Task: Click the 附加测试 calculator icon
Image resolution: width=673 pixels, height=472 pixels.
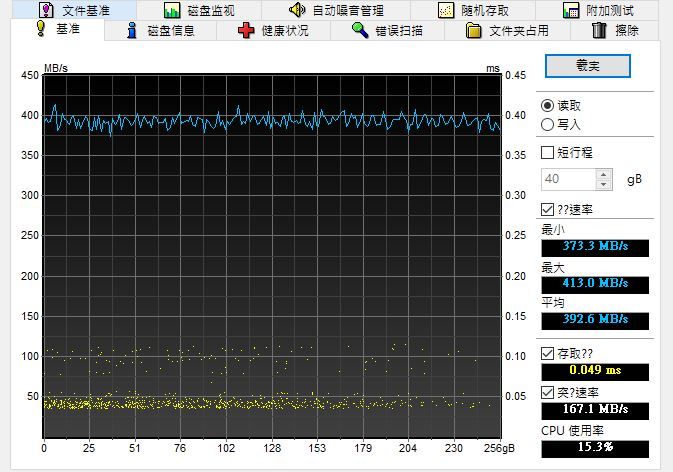Action: point(571,10)
